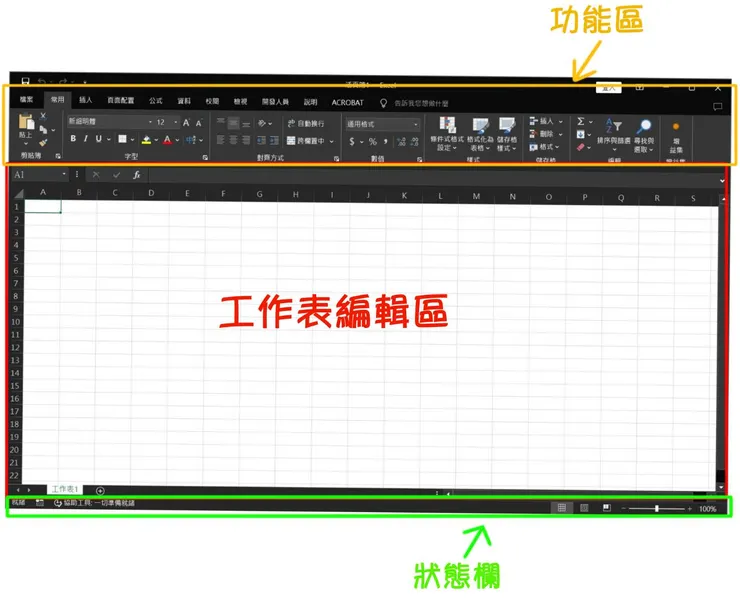Click Find & Select (尋找與選取) button

point(644,136)
